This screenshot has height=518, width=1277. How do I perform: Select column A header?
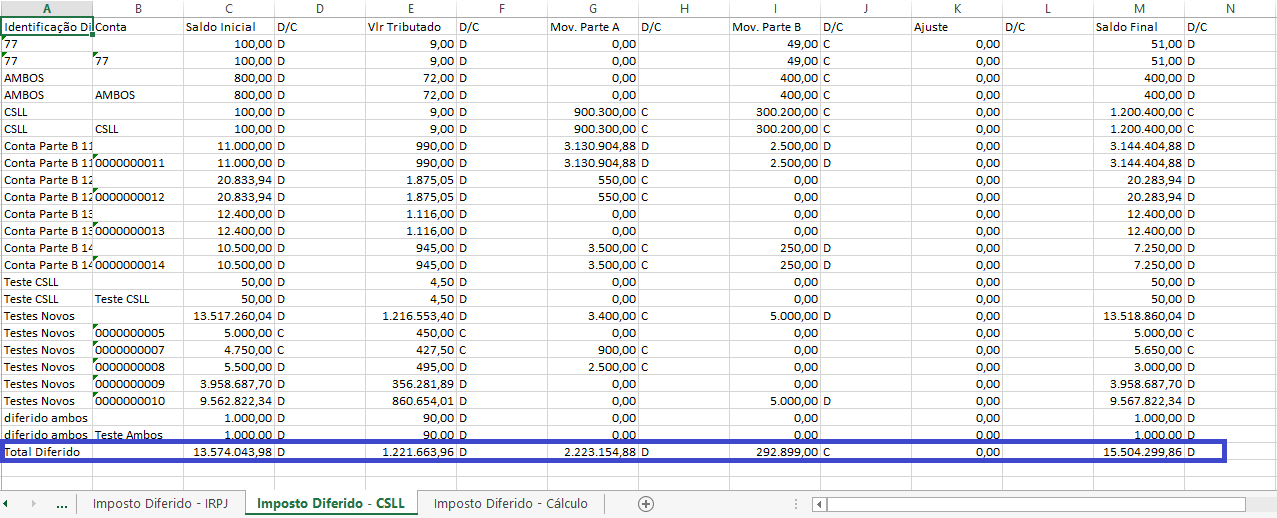coord(47,8)
